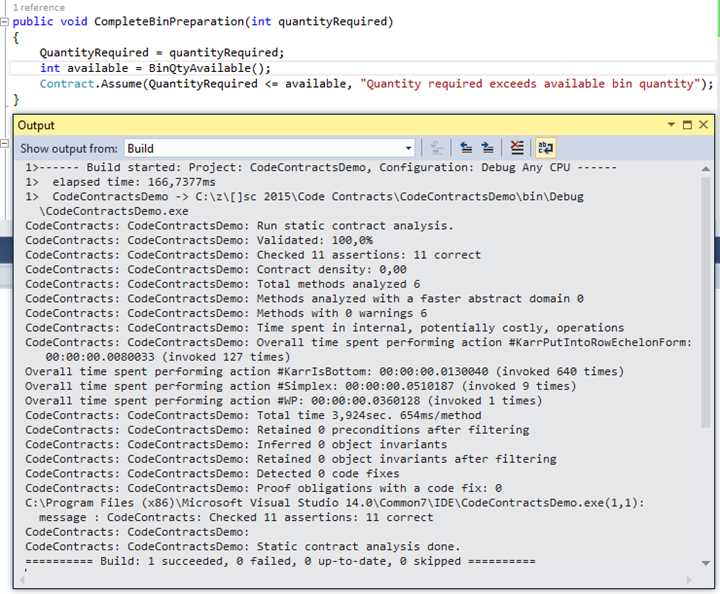Click the Contract.Assume code line
The height and width of the screenshot is (594, 720).
376,84
